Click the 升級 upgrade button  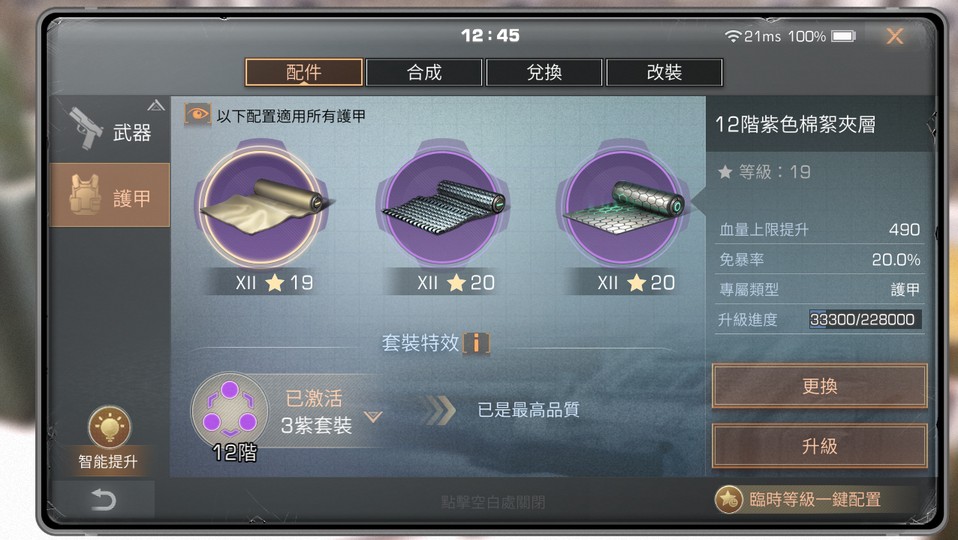pyautogui.click(x=819, y=446)
